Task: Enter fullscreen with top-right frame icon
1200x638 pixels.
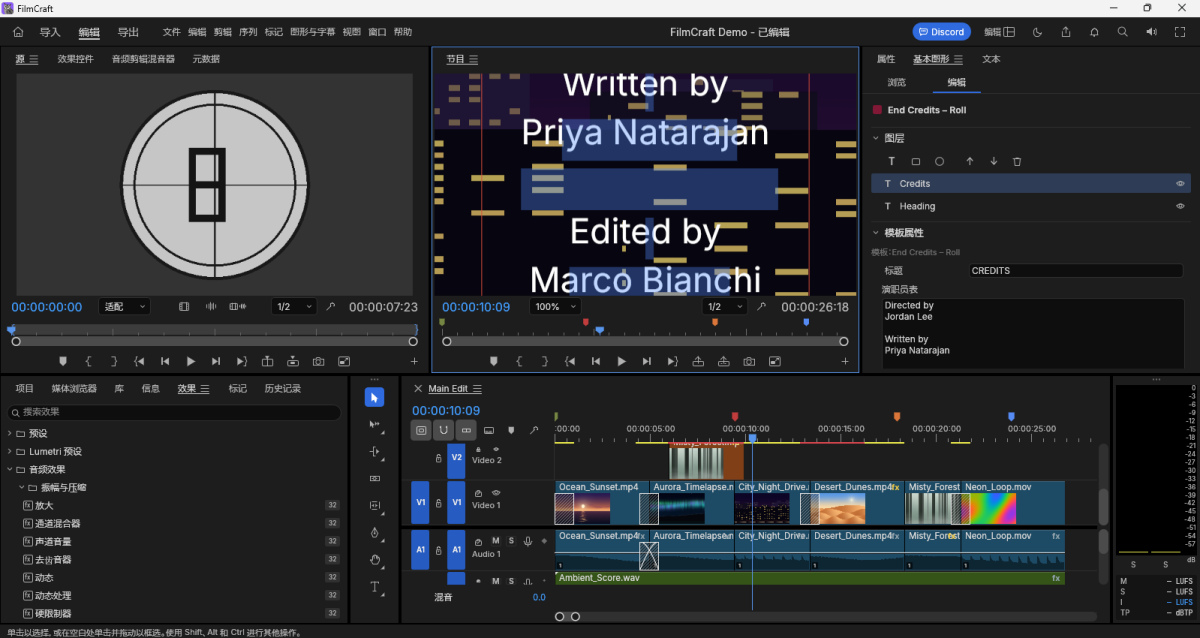Action: [1180, 32]
